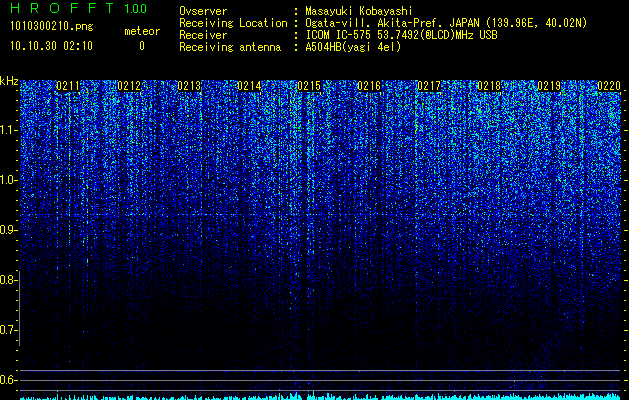
Task: Click the 0214 time marker
Action: click(249, 86)
